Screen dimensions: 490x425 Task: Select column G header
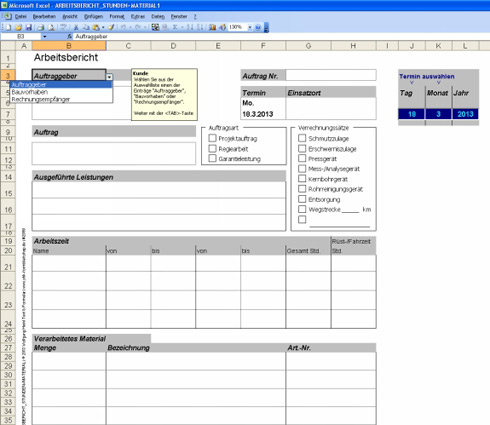308,46
